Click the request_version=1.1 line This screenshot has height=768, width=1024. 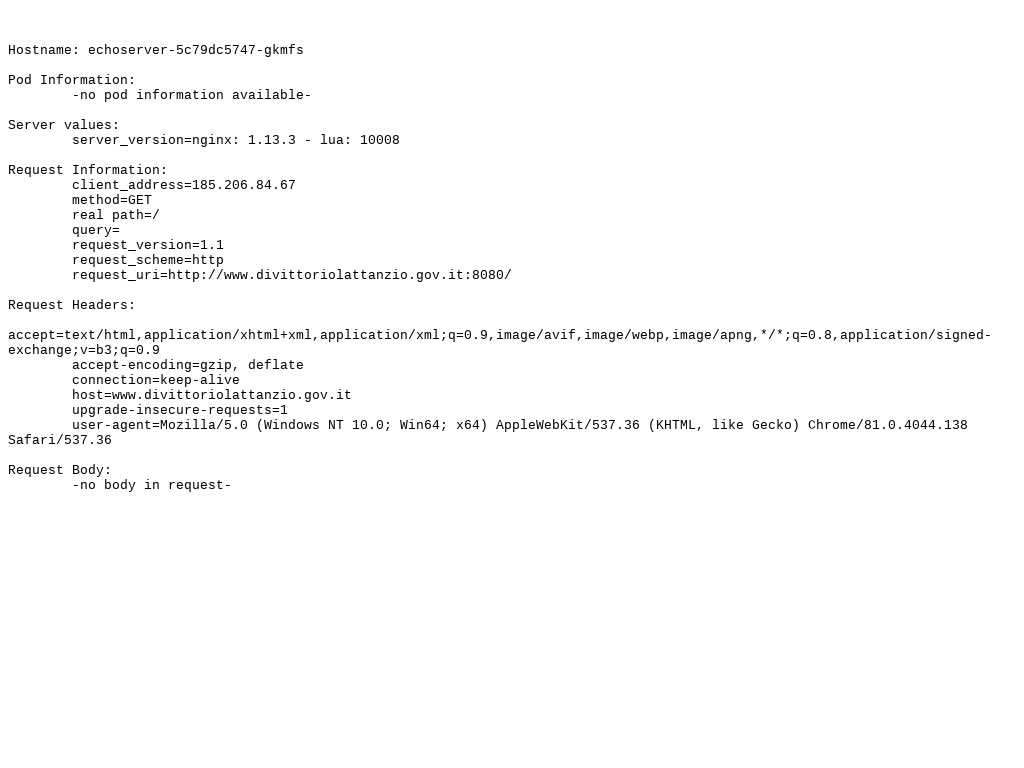pos(148,246)
